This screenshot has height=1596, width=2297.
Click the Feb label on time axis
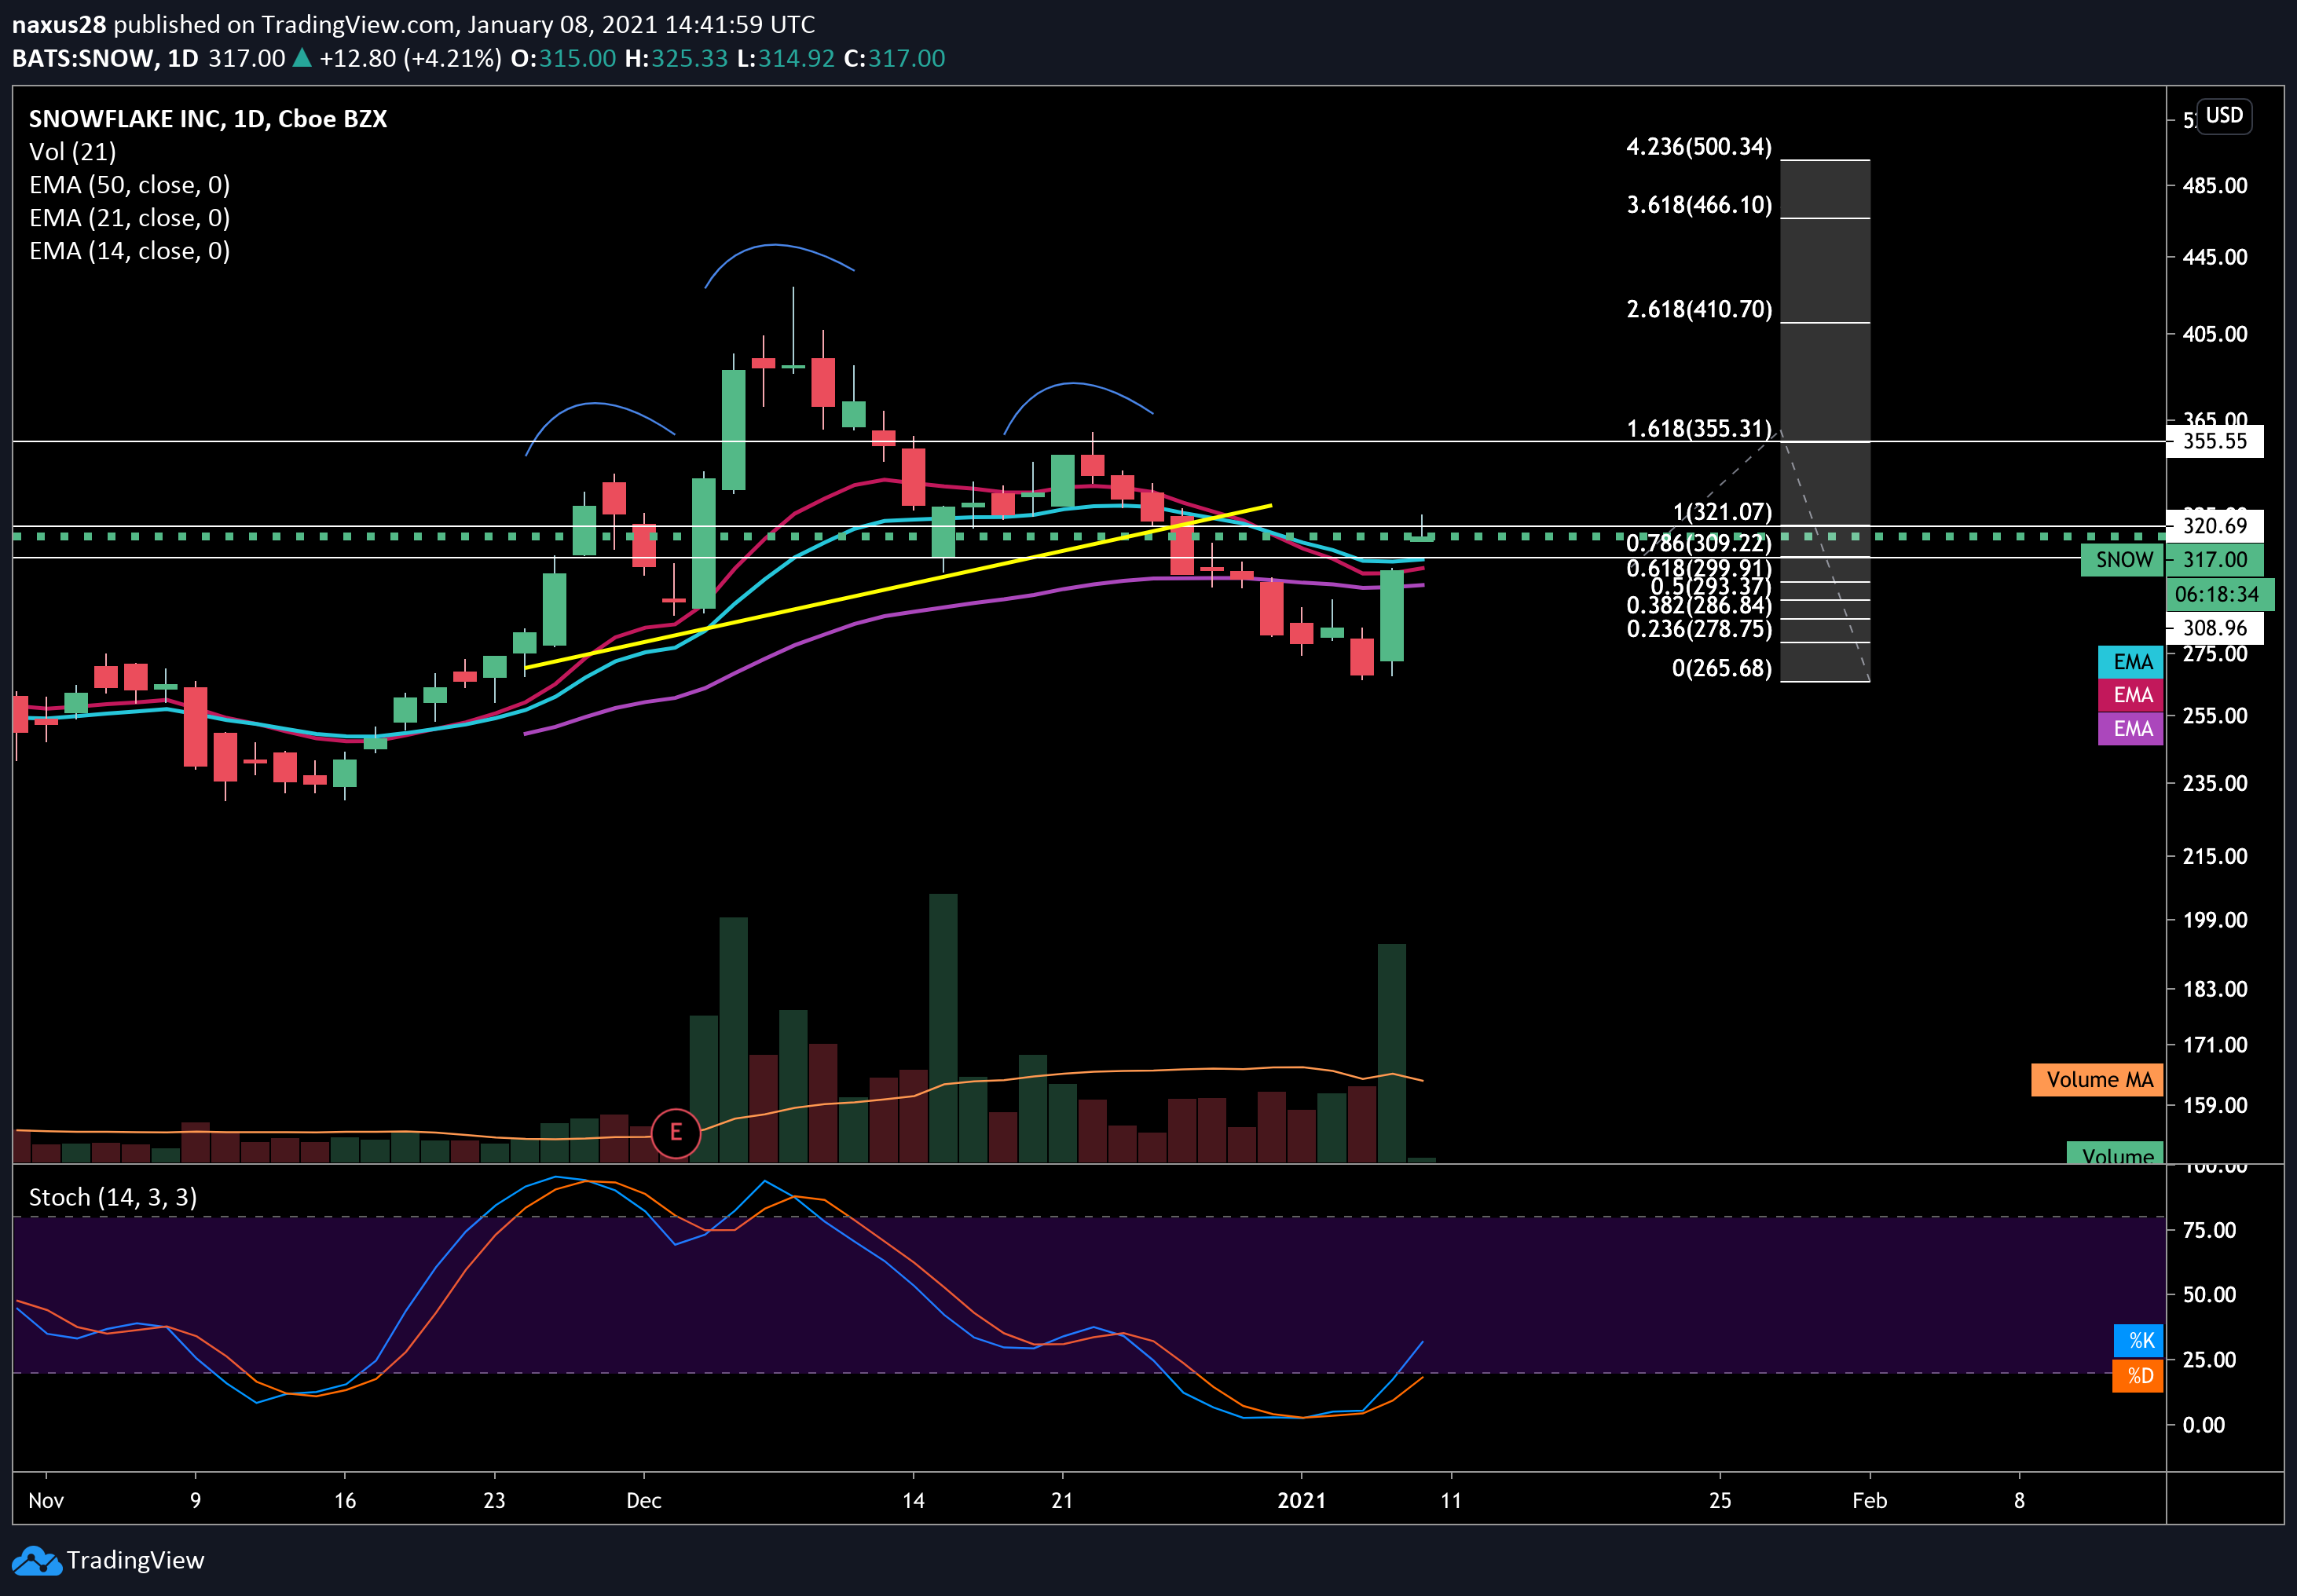tap(1869, 1500)
